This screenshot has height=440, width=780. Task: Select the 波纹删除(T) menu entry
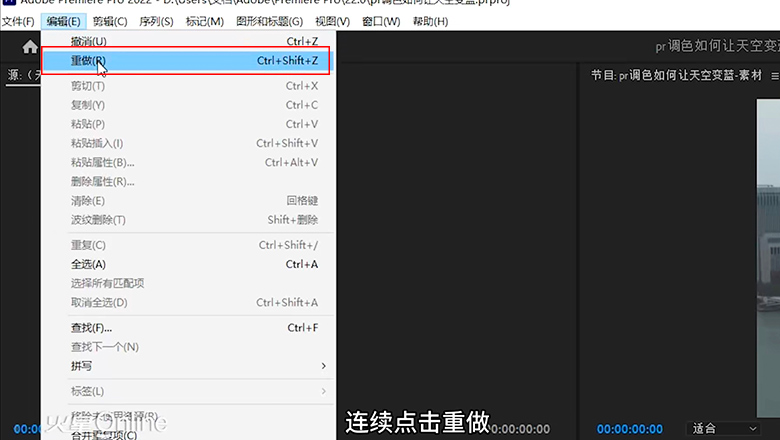[188, 220]
